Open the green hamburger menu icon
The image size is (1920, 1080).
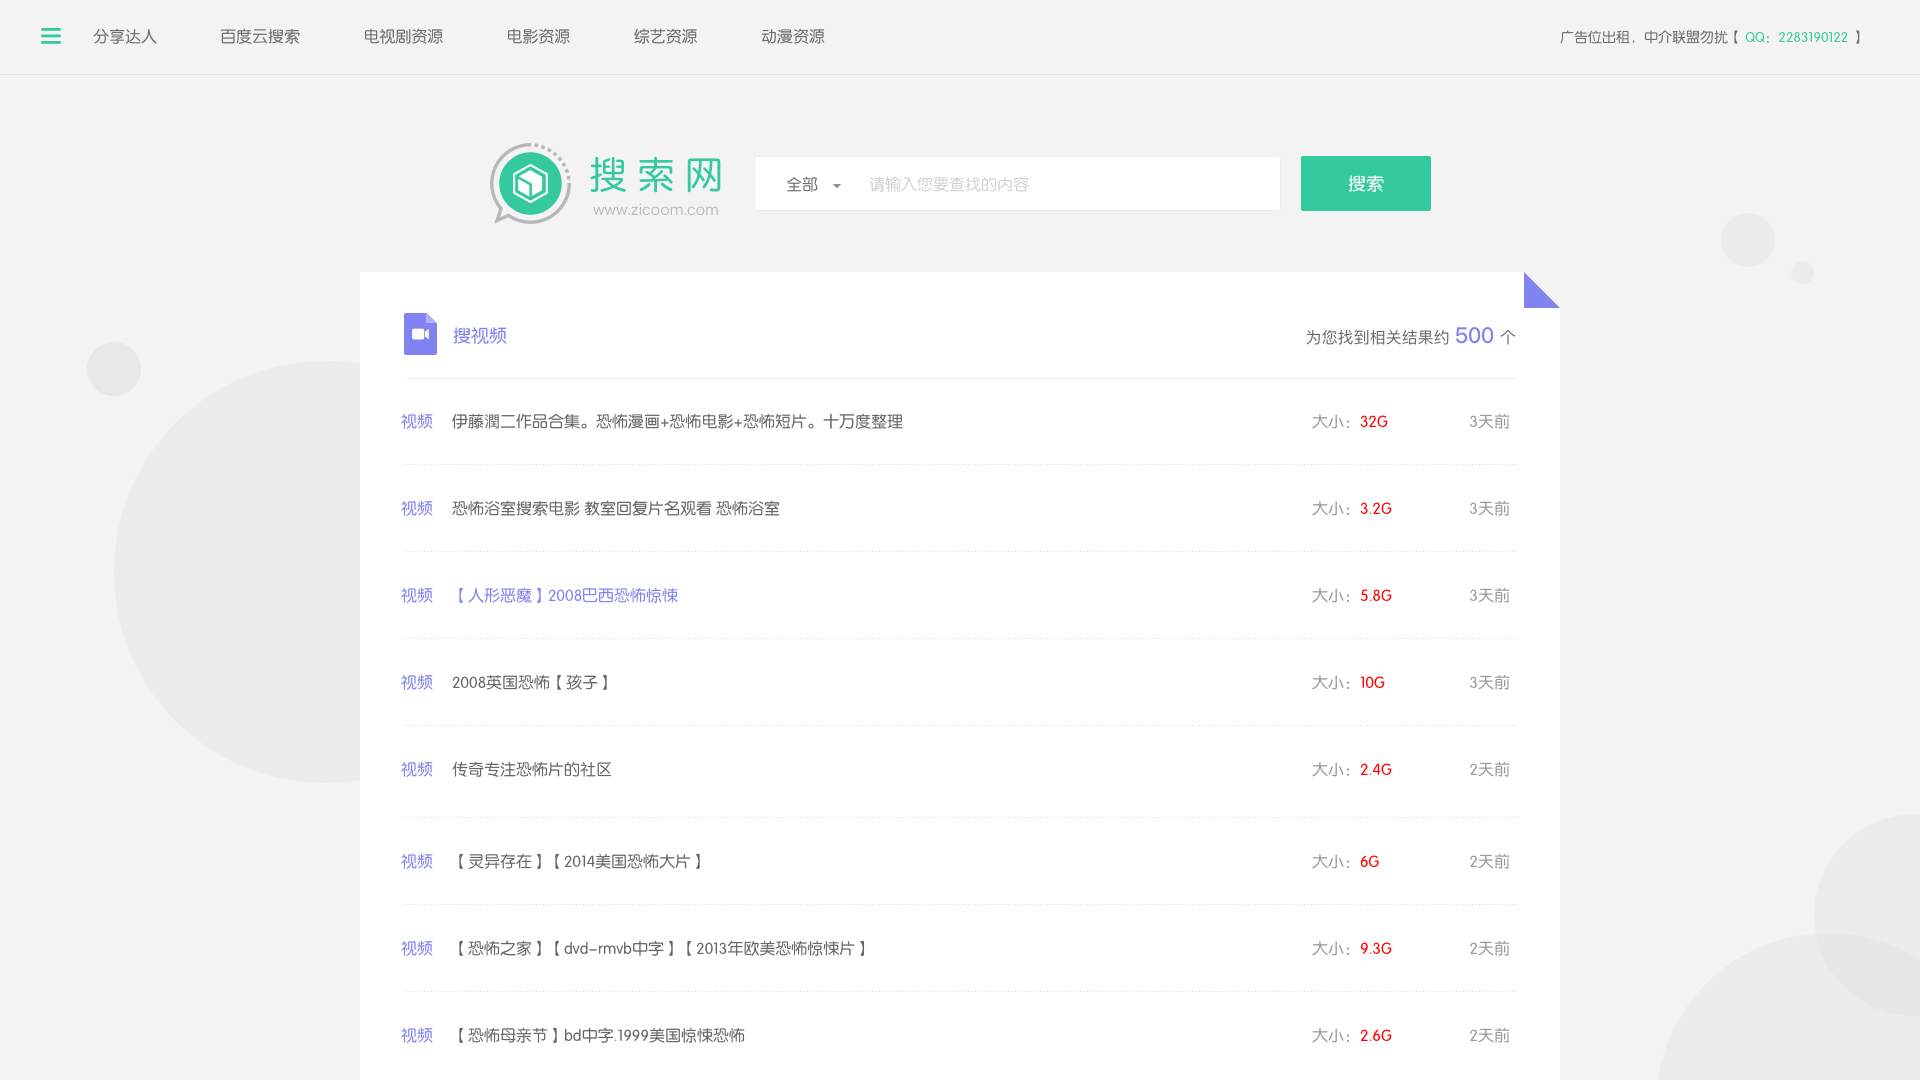click(x=51, y=36)
